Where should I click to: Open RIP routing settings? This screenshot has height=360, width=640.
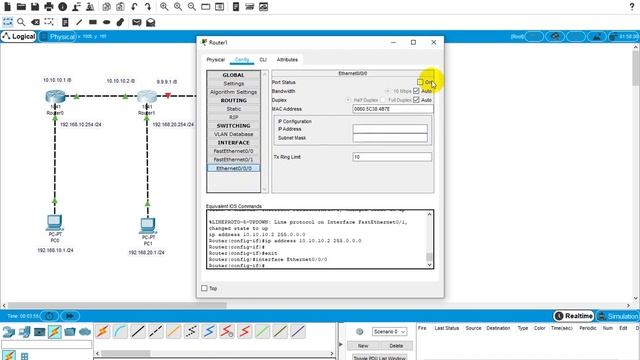(233, 117)
